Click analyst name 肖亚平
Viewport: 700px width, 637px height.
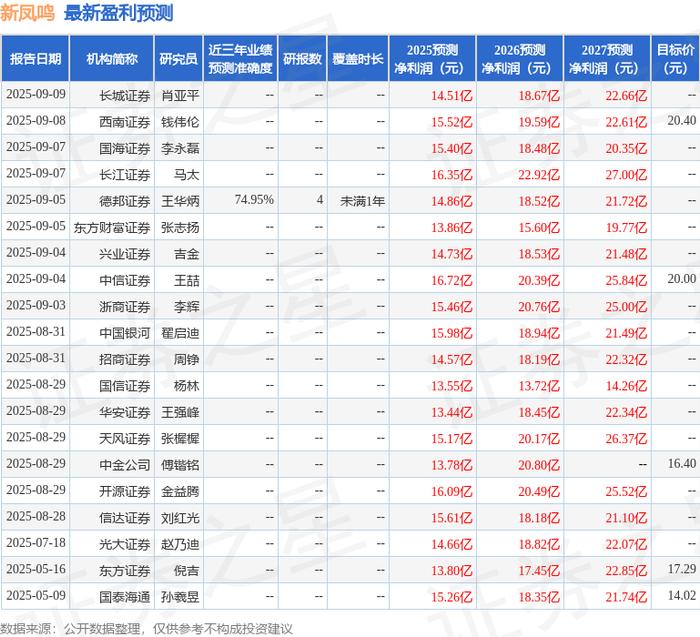180,96
